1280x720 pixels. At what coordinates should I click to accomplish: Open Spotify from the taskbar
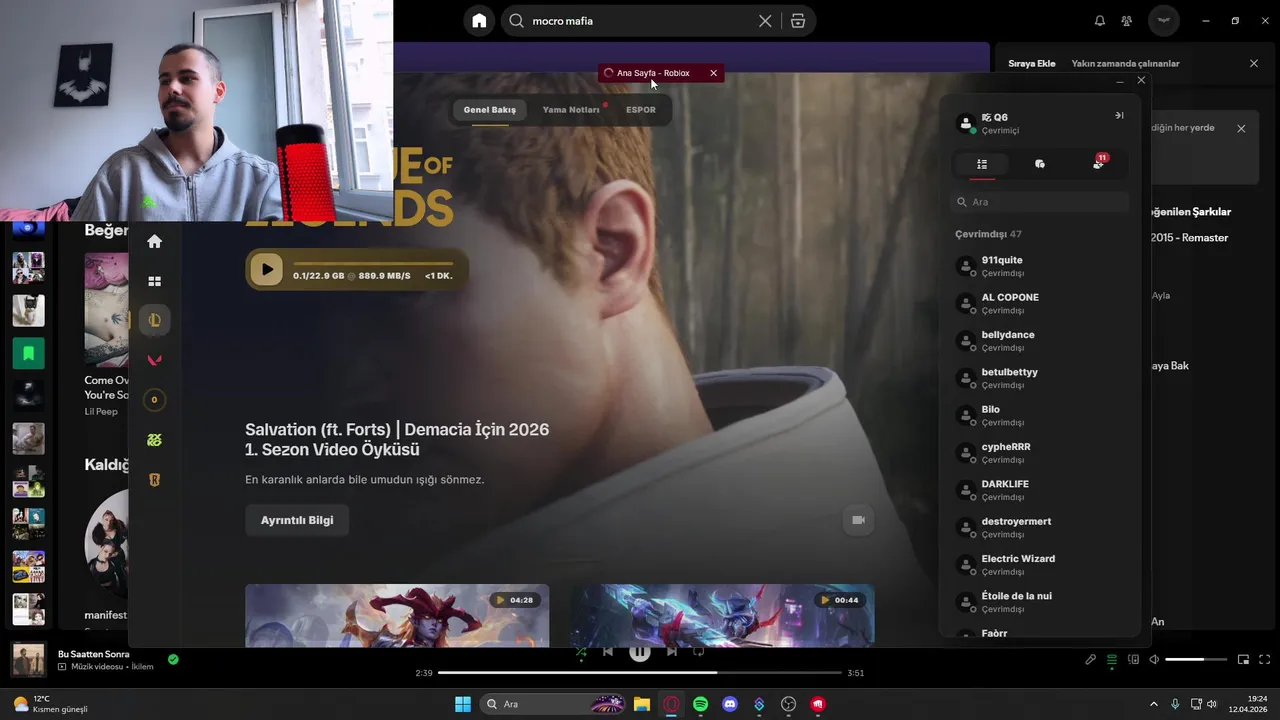click(700, 704)
